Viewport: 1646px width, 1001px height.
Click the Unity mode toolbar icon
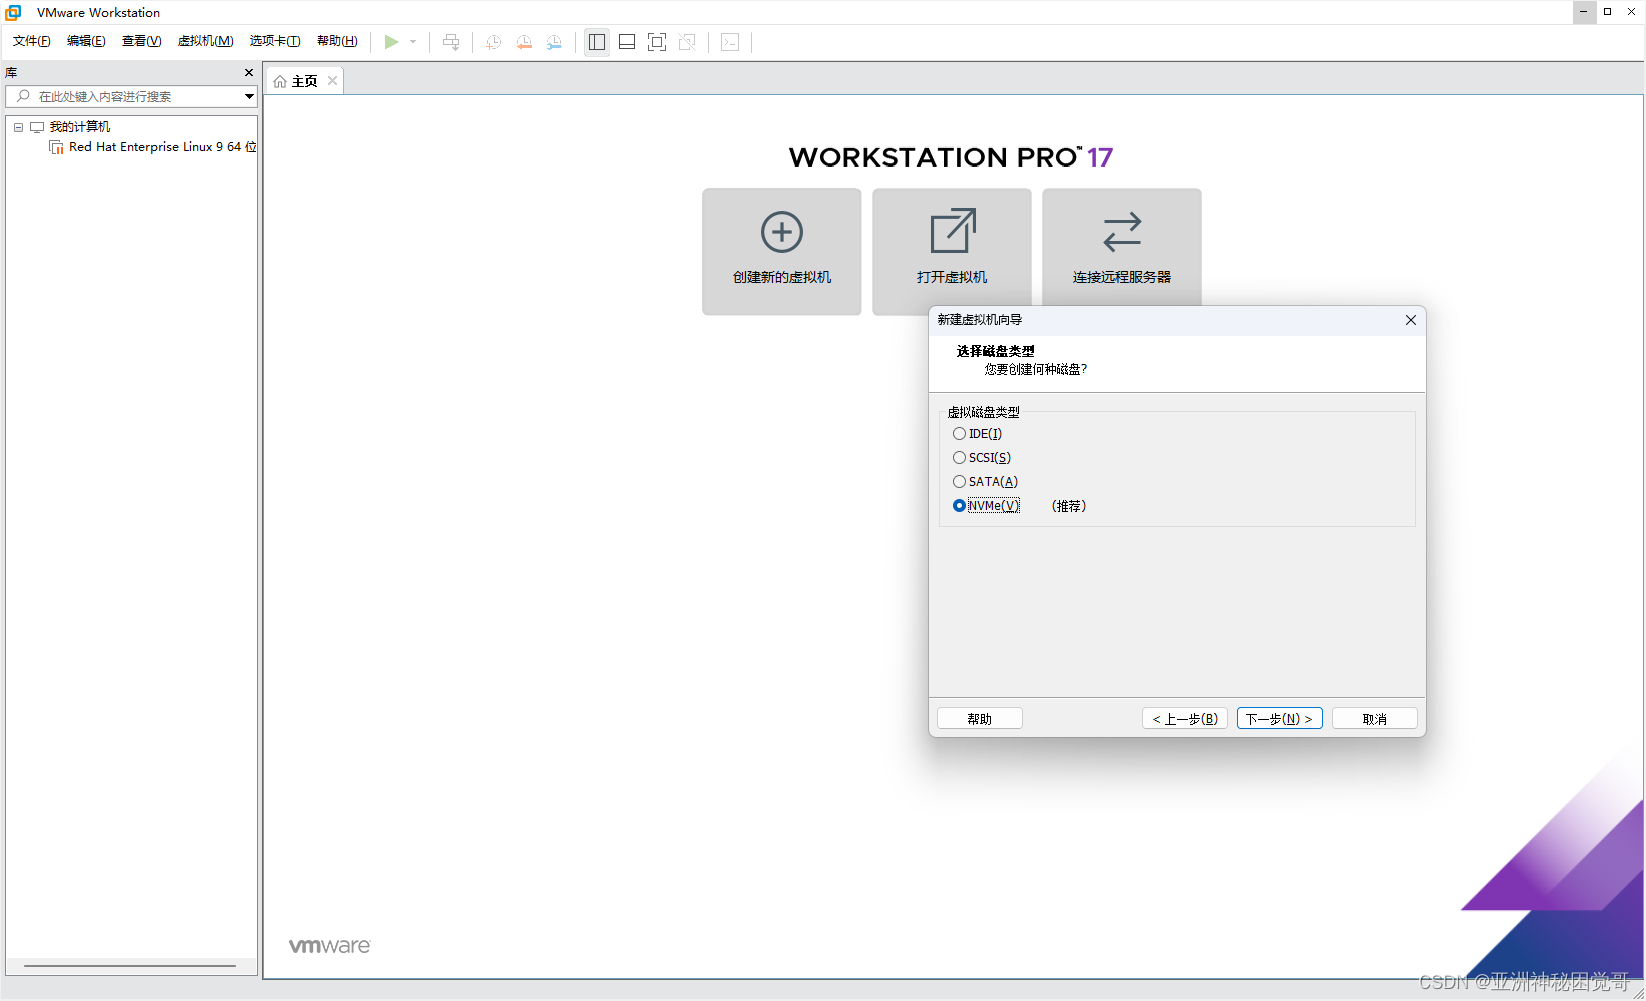[687, 42]
